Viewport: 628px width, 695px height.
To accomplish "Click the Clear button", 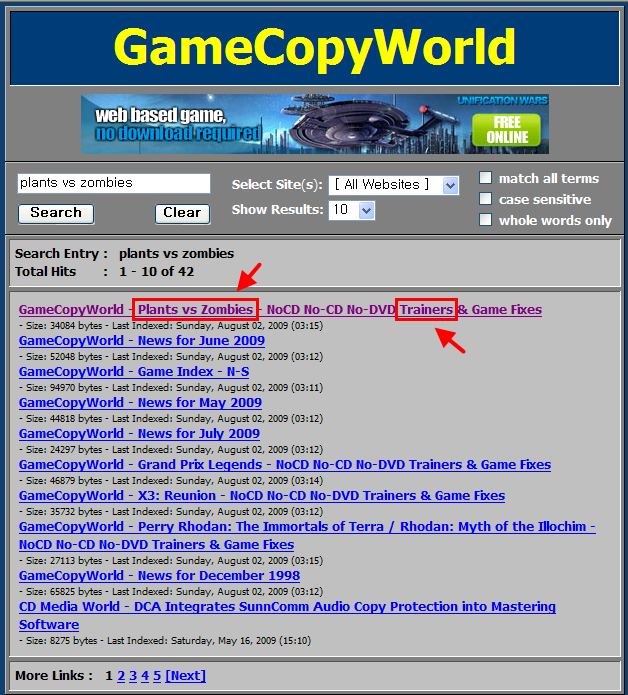I will (182, 214).
